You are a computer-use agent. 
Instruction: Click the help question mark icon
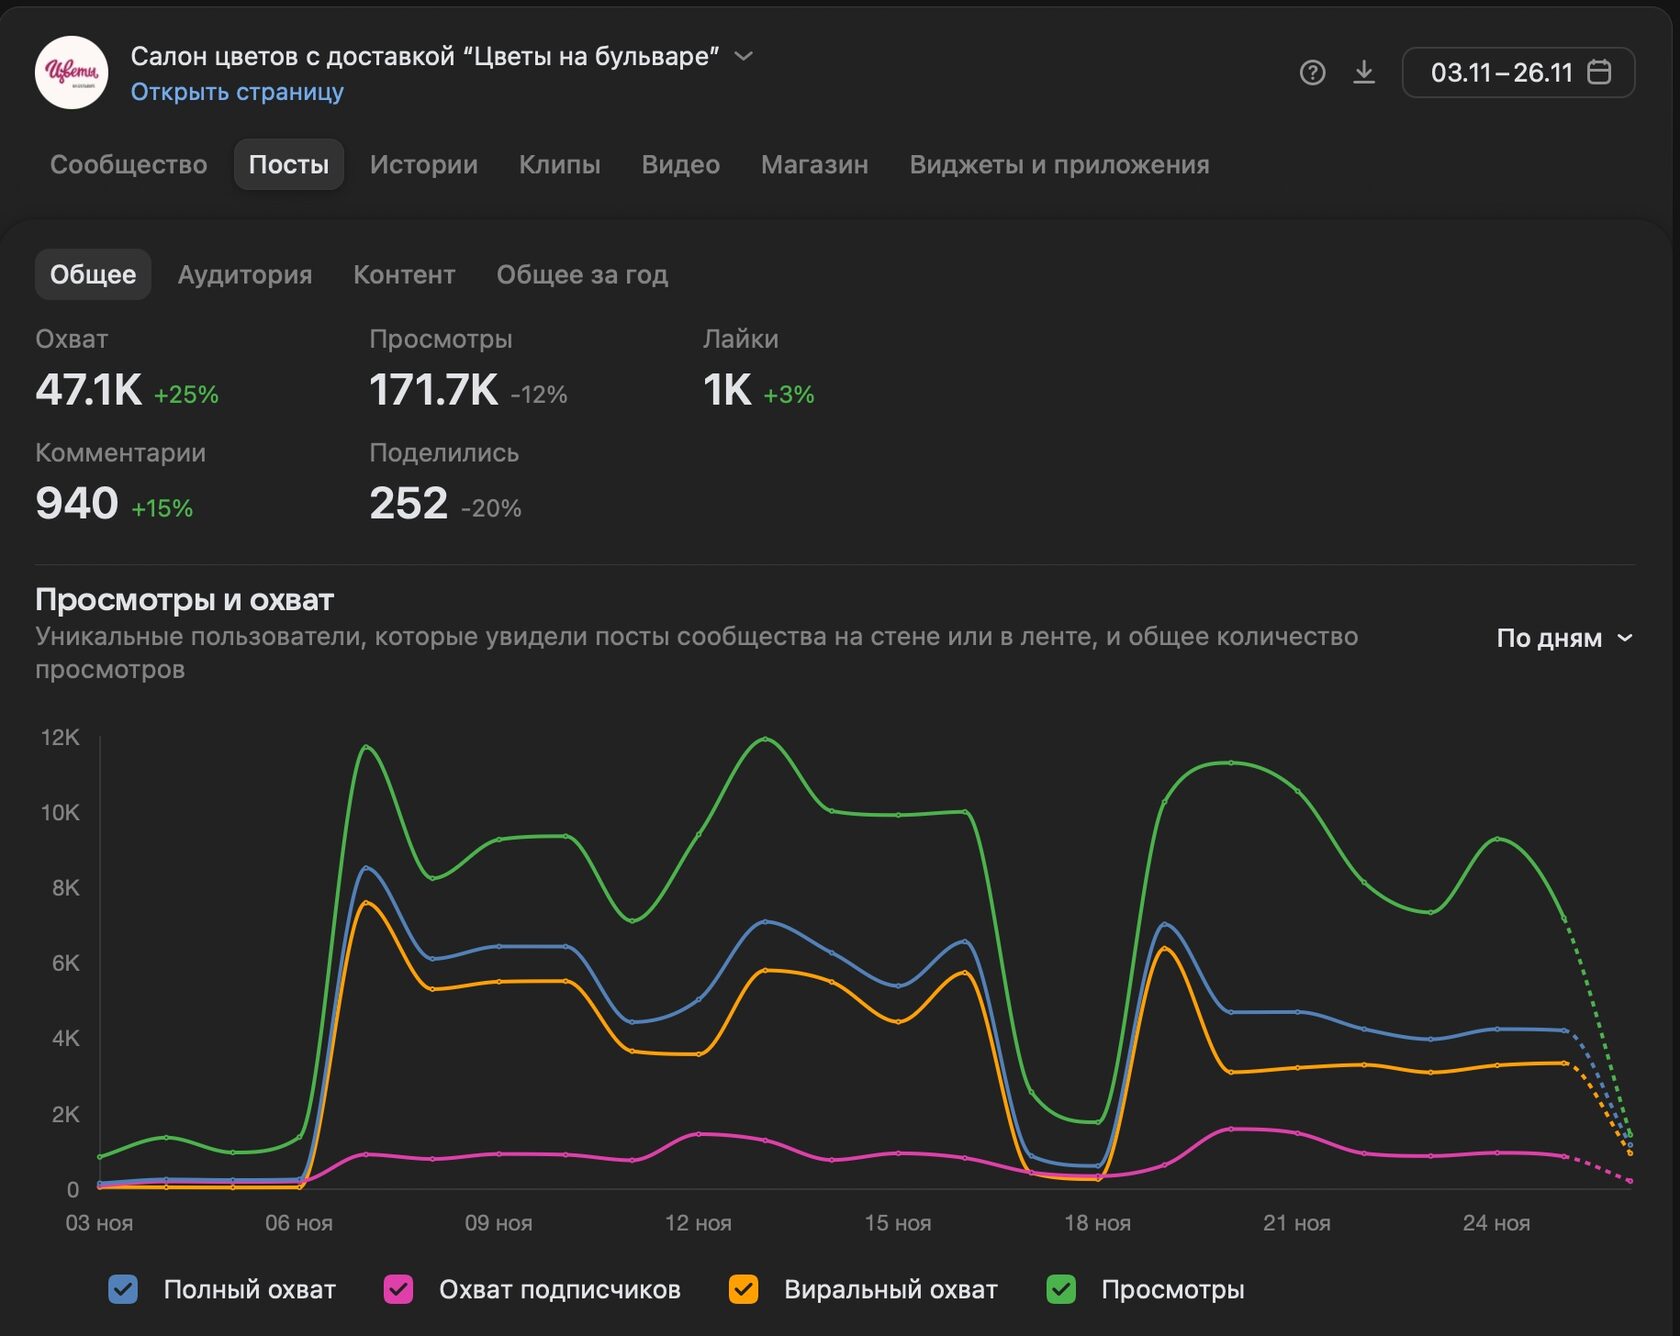[1312, 73]
